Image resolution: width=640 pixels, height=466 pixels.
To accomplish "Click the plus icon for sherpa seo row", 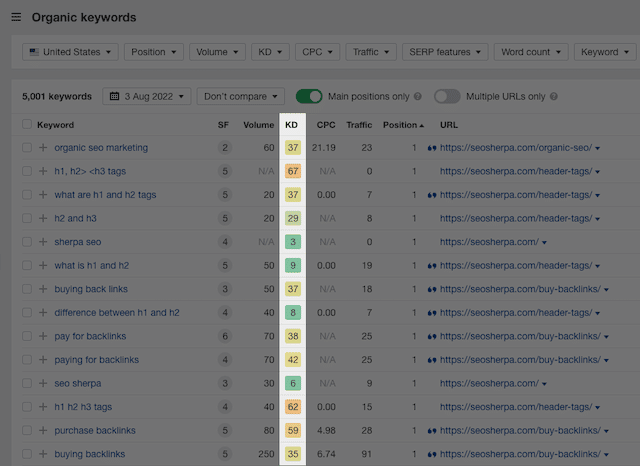I will pyautogui.click(x=43, y=242).
